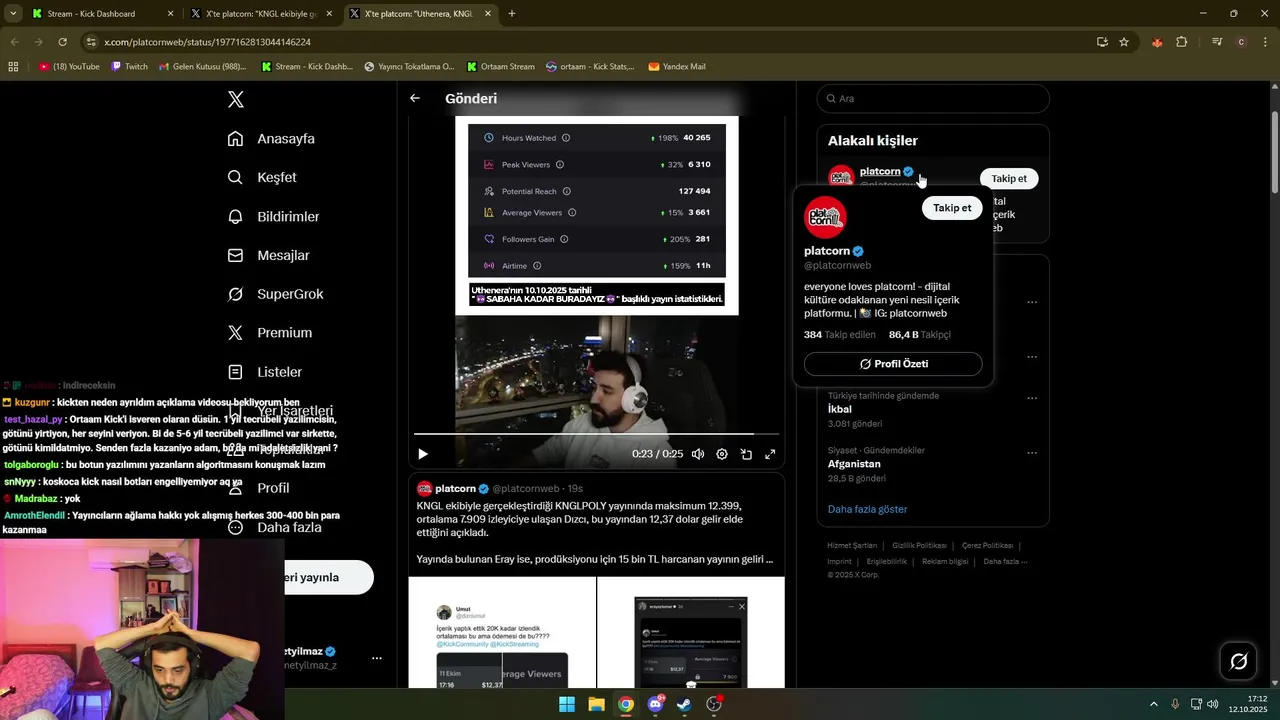Open more options for Afganistan trend

click(x=1032, y=453)
